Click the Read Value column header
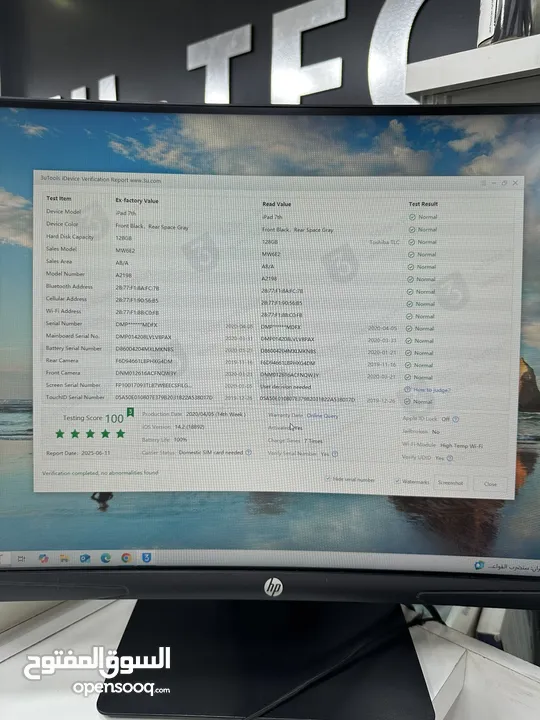The image size is (540, 720). (277, 204)
